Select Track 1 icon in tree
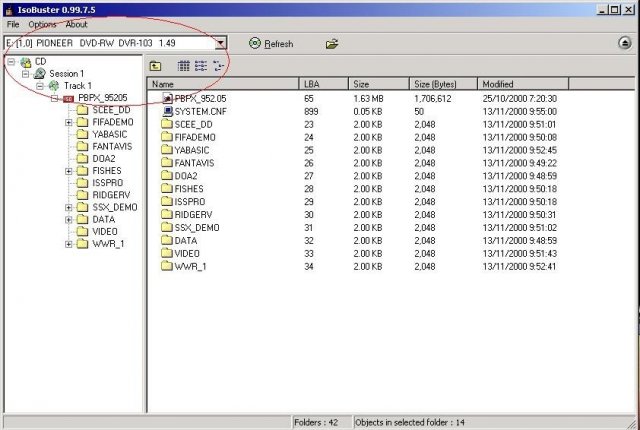The width and height of the screenshot is (640, 430). click(54, 86)
